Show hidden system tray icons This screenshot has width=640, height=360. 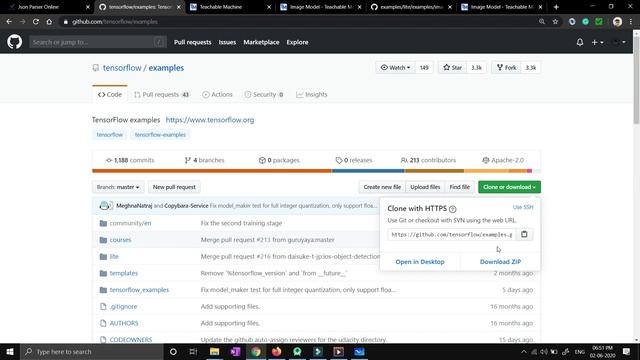click(524, 351)
